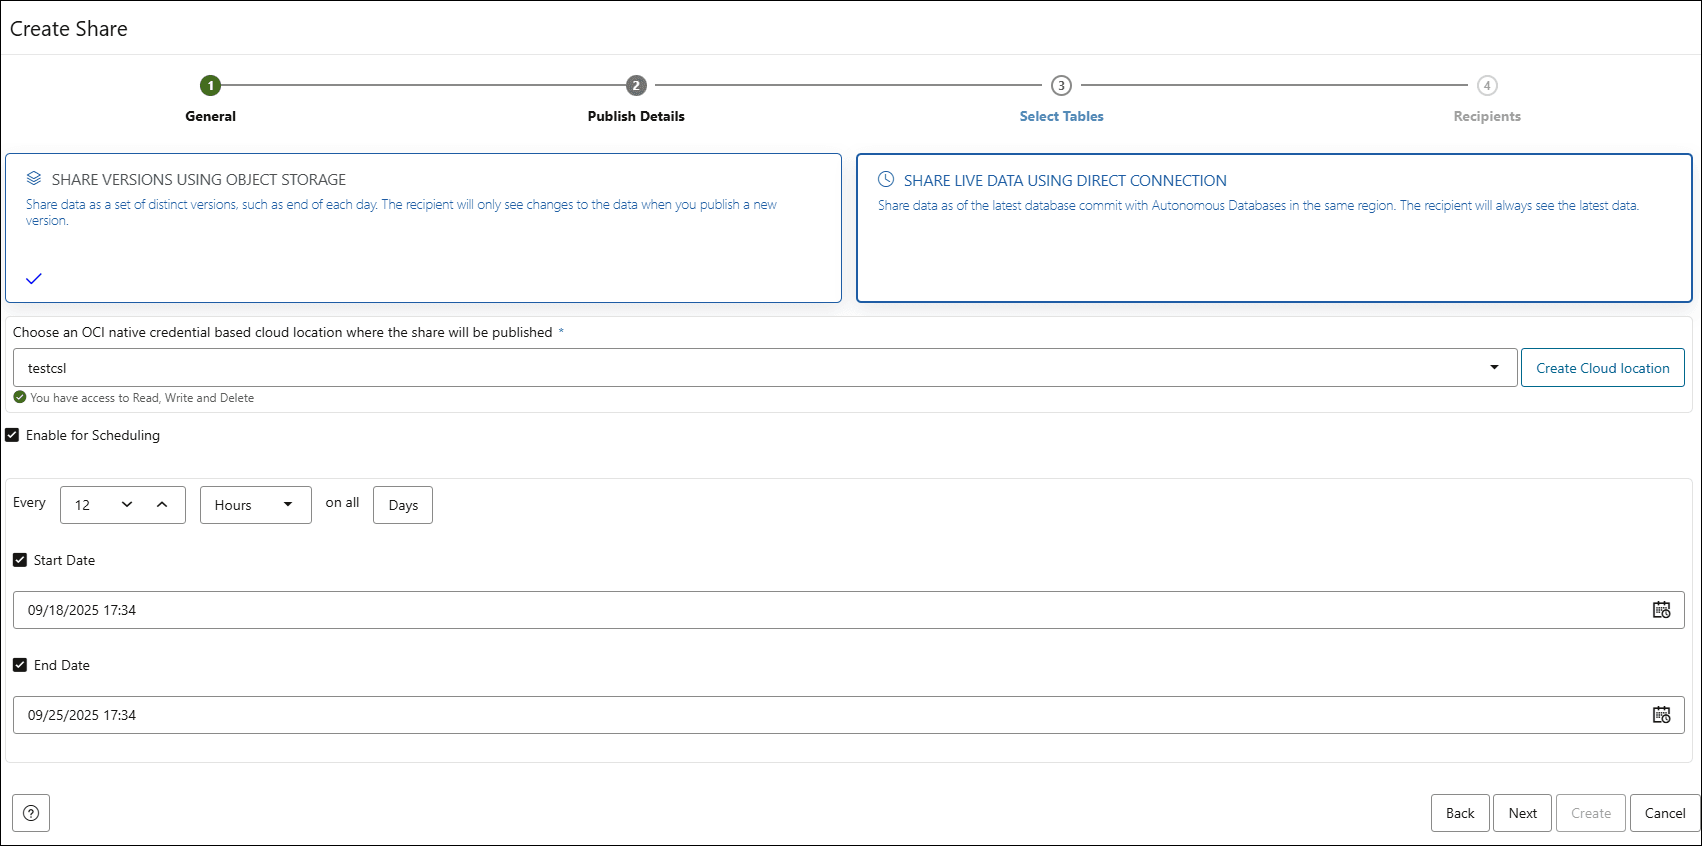Image resolution: width=1702 pixels, height=846 pixels.
Task: Go to step 3 Select Tables circle
Action: 1061,85
